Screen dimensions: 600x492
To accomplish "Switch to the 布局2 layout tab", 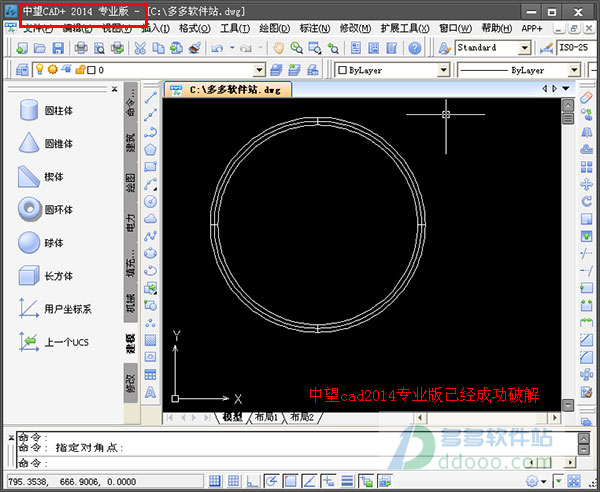I will [302, 417].
